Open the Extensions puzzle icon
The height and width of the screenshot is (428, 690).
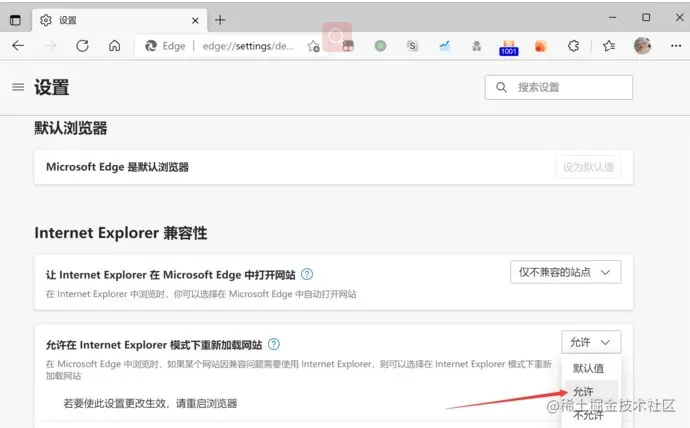[x=573, y=46]
